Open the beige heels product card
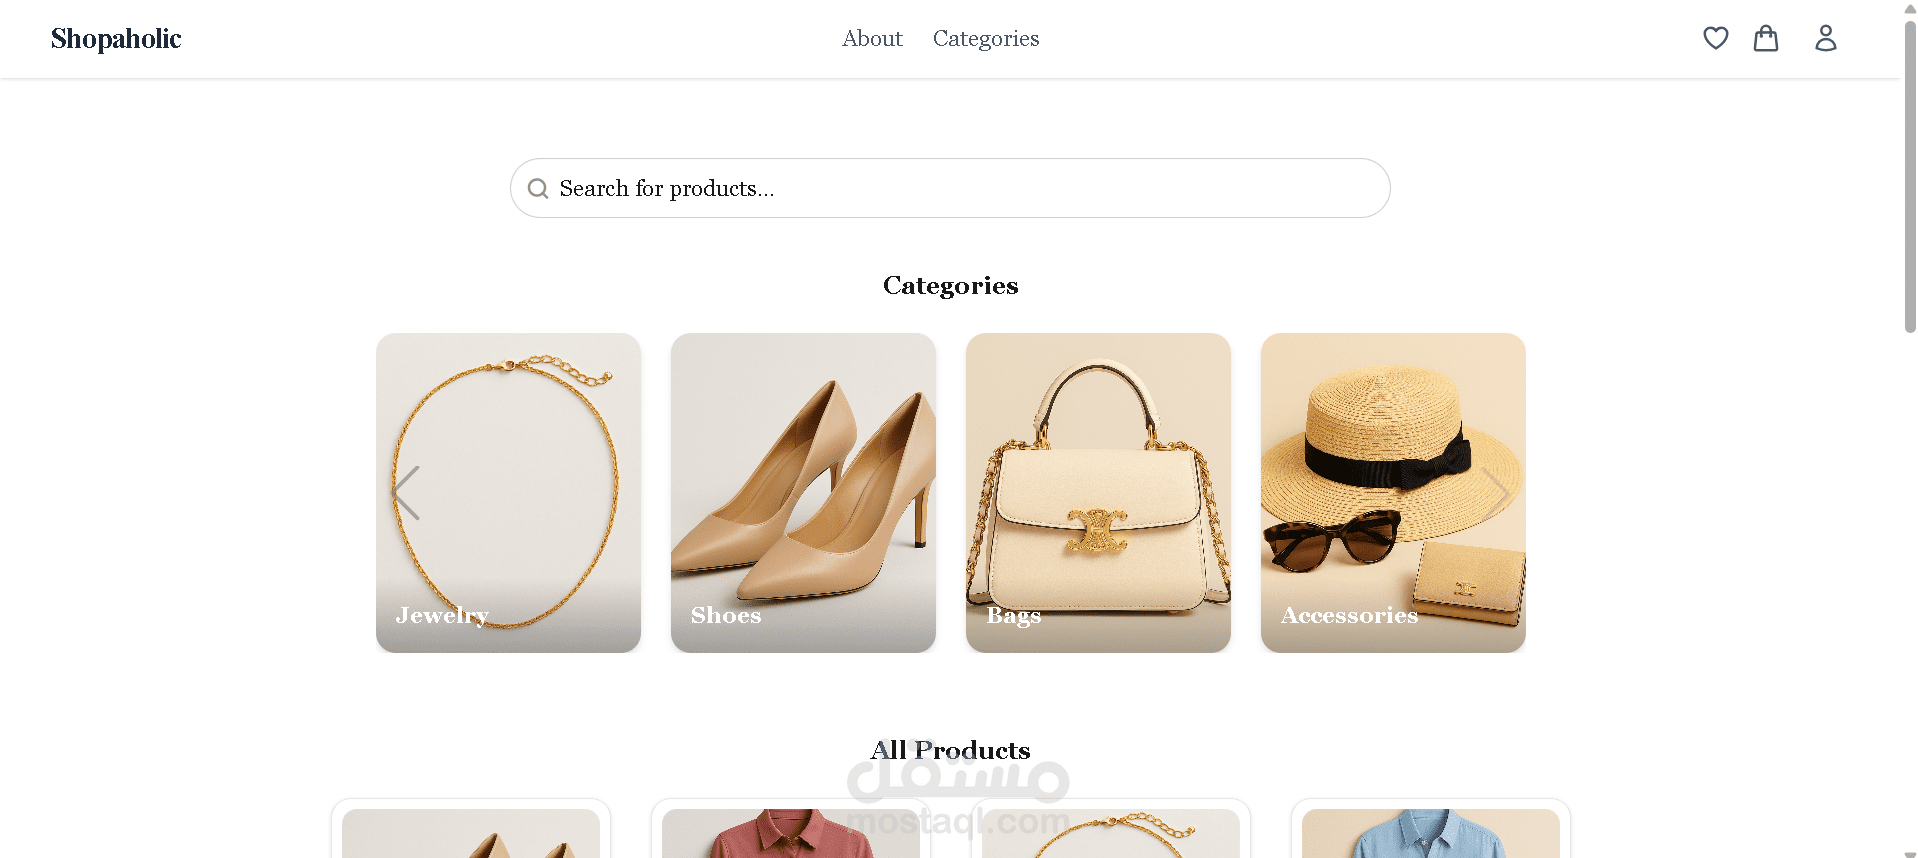Image resolution: width=1918 pixels, height=858 pixels. pyautogui.click(x=471, y=830)
